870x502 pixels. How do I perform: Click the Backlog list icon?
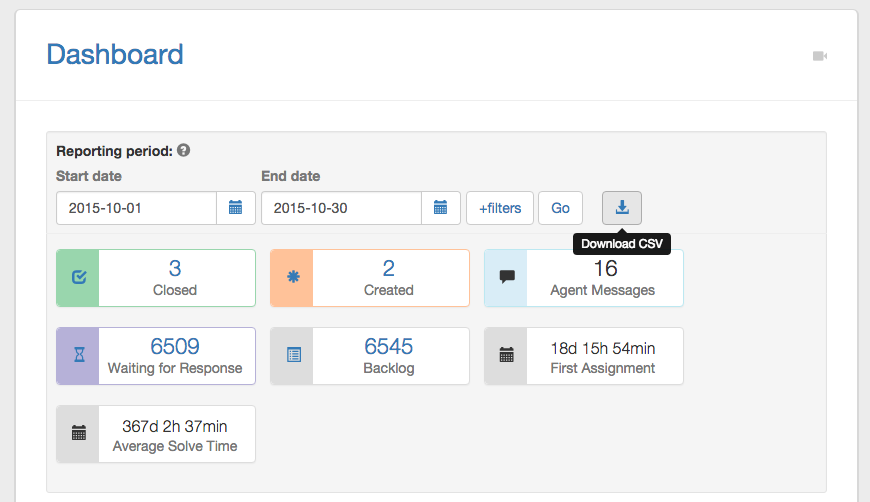coord(292,356)
